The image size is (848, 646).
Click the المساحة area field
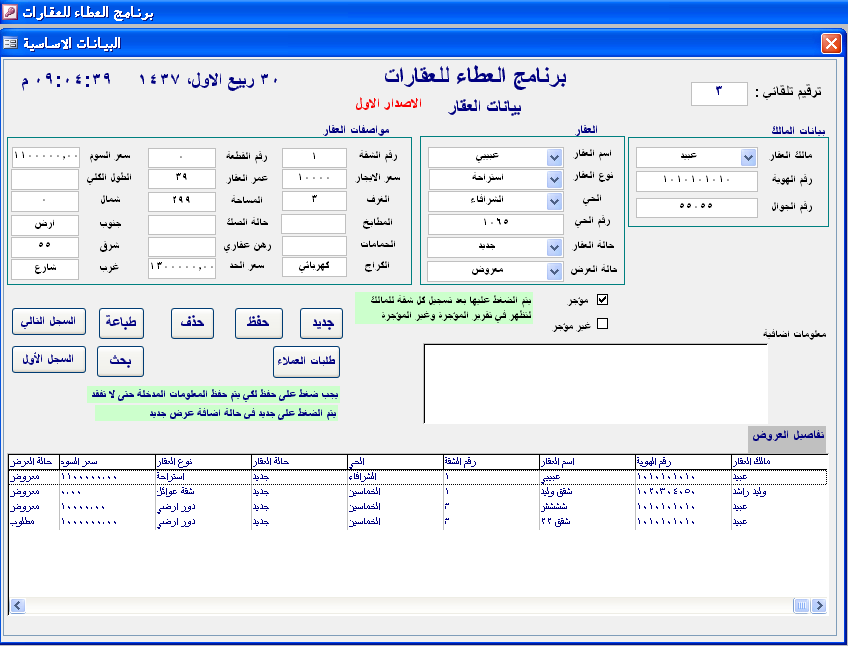(x=182, y=201)
